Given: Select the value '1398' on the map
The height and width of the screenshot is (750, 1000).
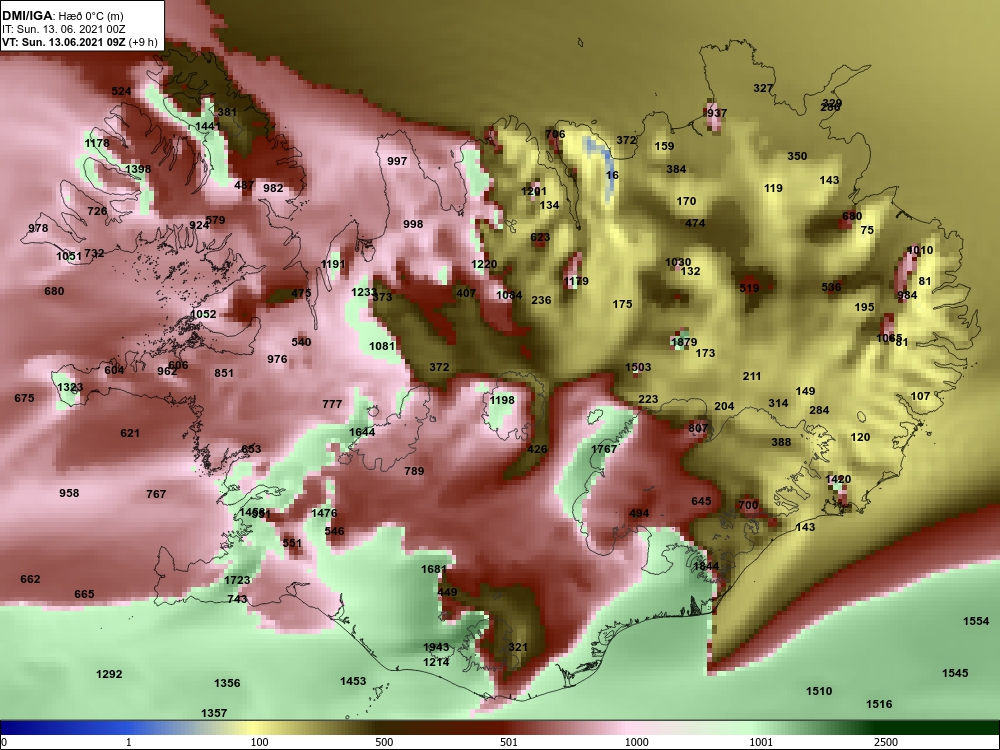Looking at the screenshot, I should [138, 169].
